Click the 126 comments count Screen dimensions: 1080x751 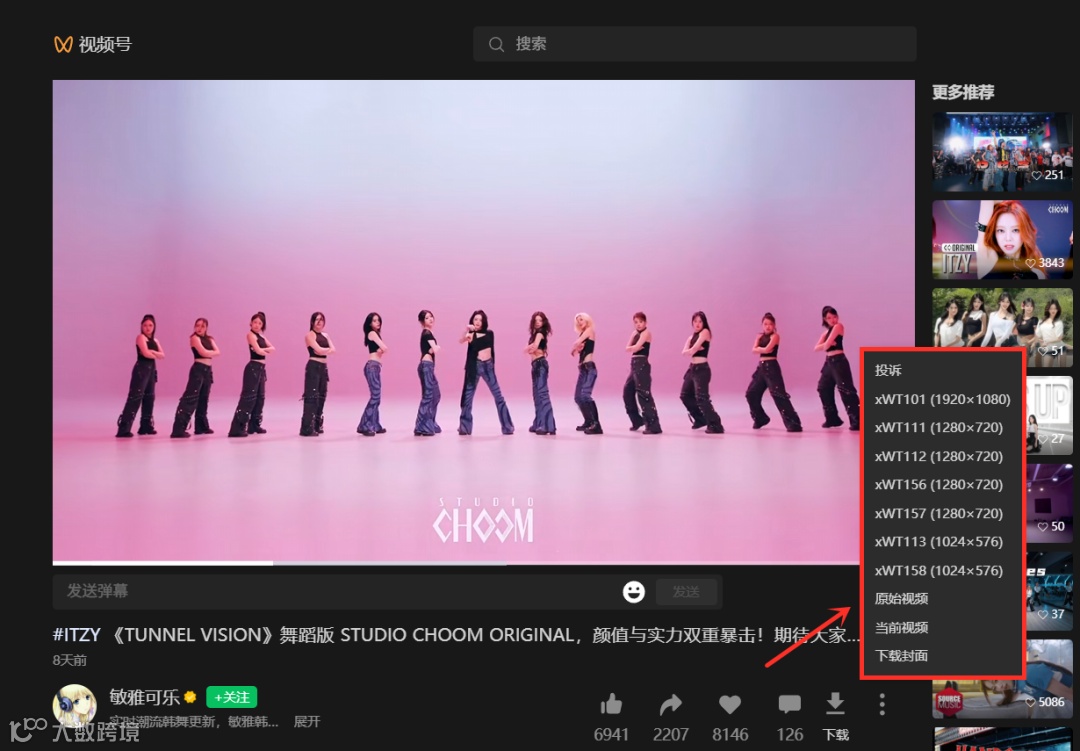(x=789, y=734)
